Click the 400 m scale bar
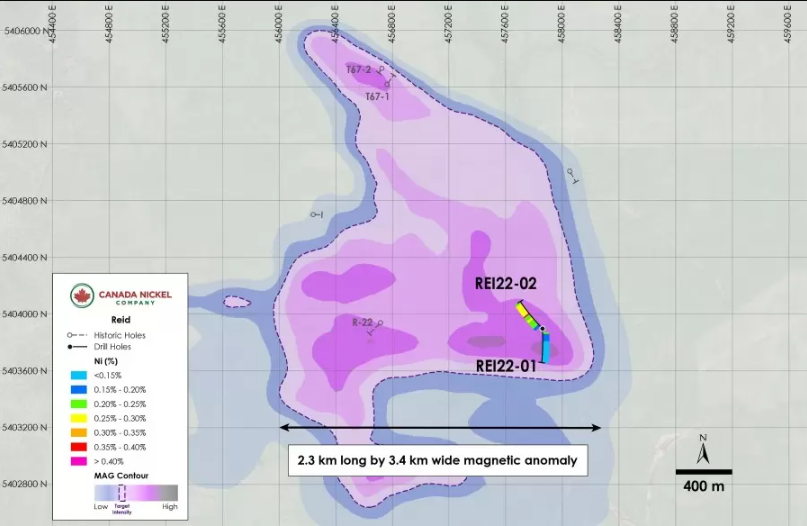The width and height of the screenshot is (807, 526). tap(703, 472)
